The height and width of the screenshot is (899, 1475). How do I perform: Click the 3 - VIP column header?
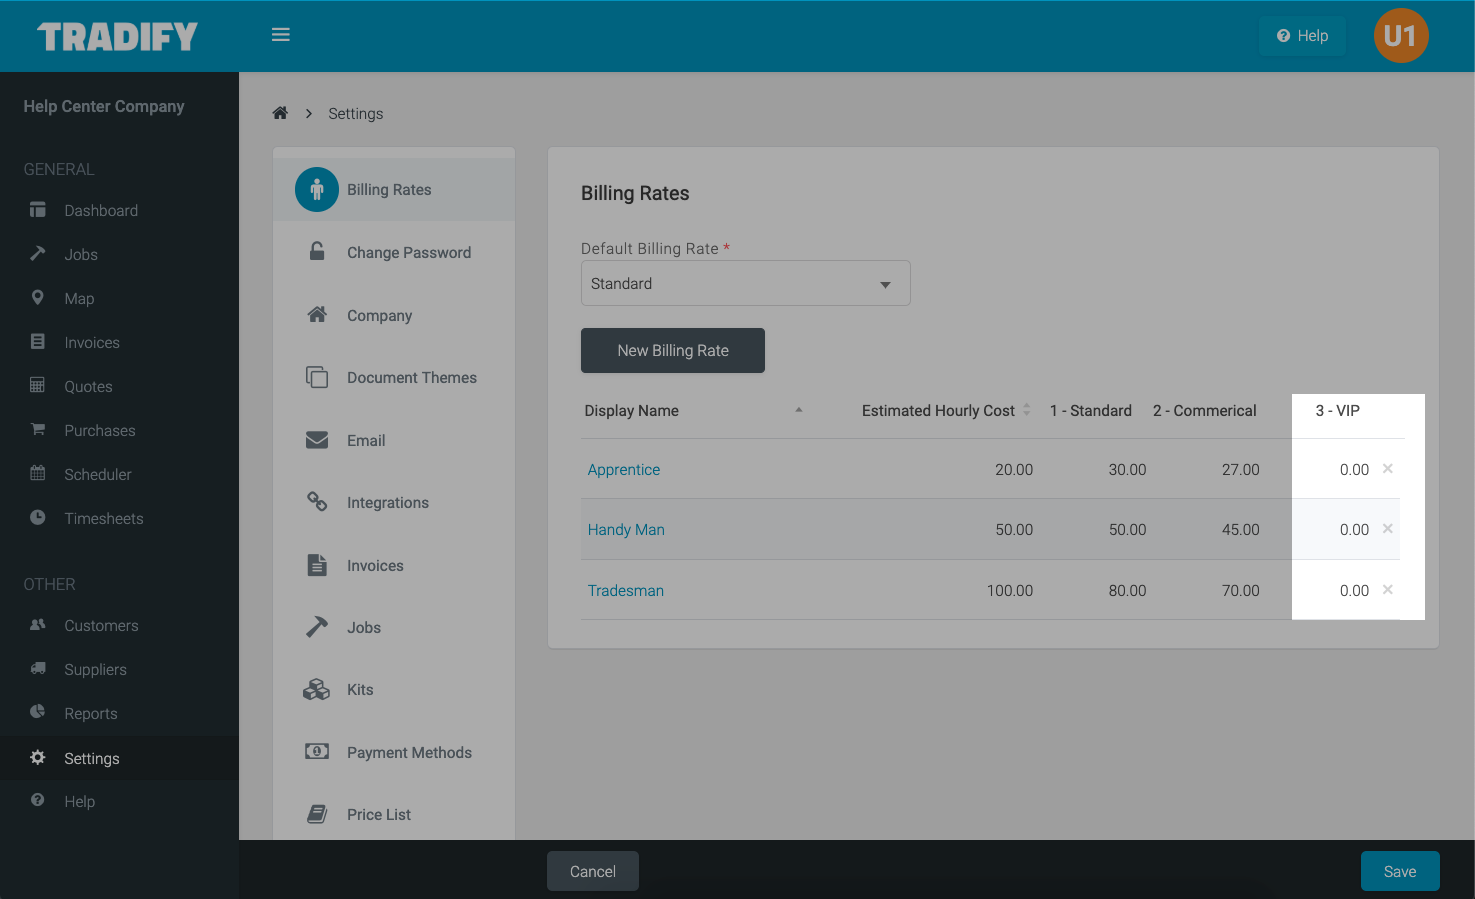click(x=1338, y=410)
